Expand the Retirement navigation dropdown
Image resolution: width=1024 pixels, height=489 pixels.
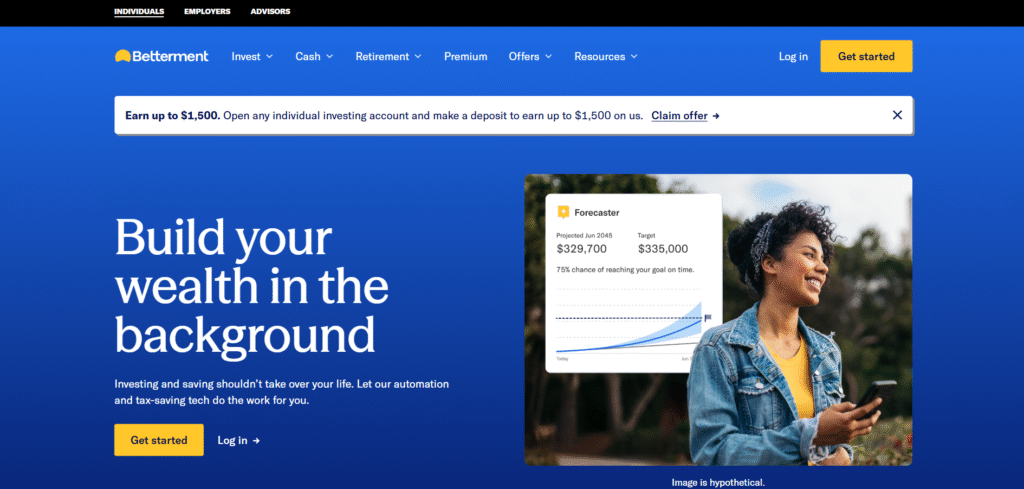pyautogui.click(x=388, y=56)
